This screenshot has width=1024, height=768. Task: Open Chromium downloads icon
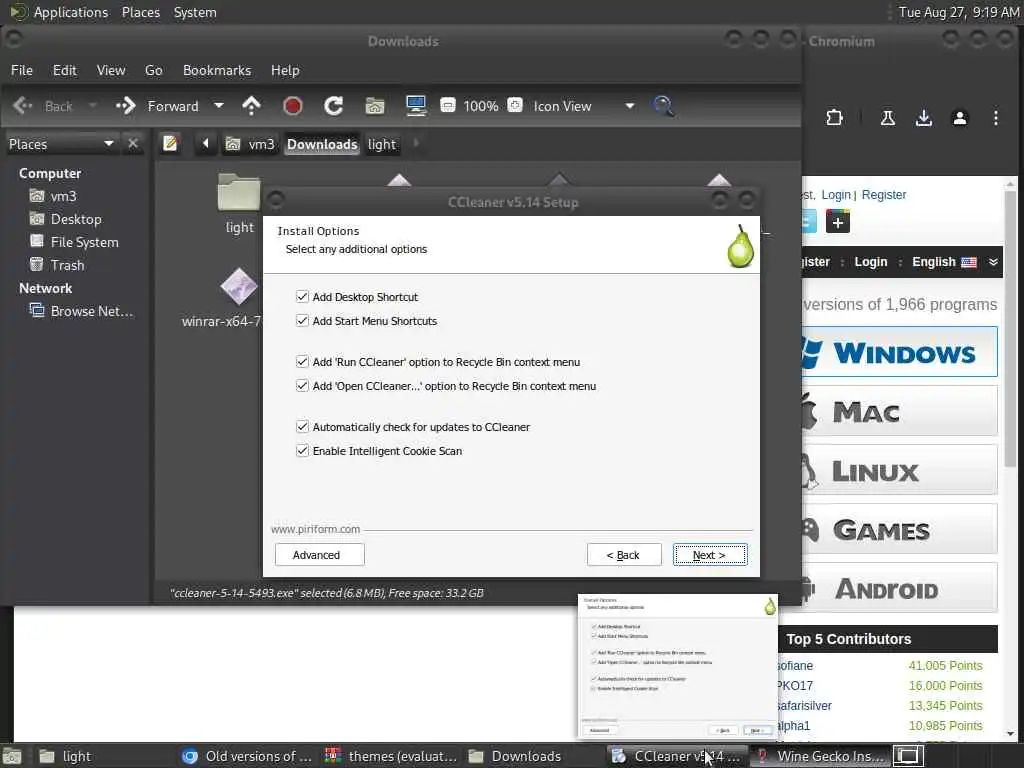point(923,118)
